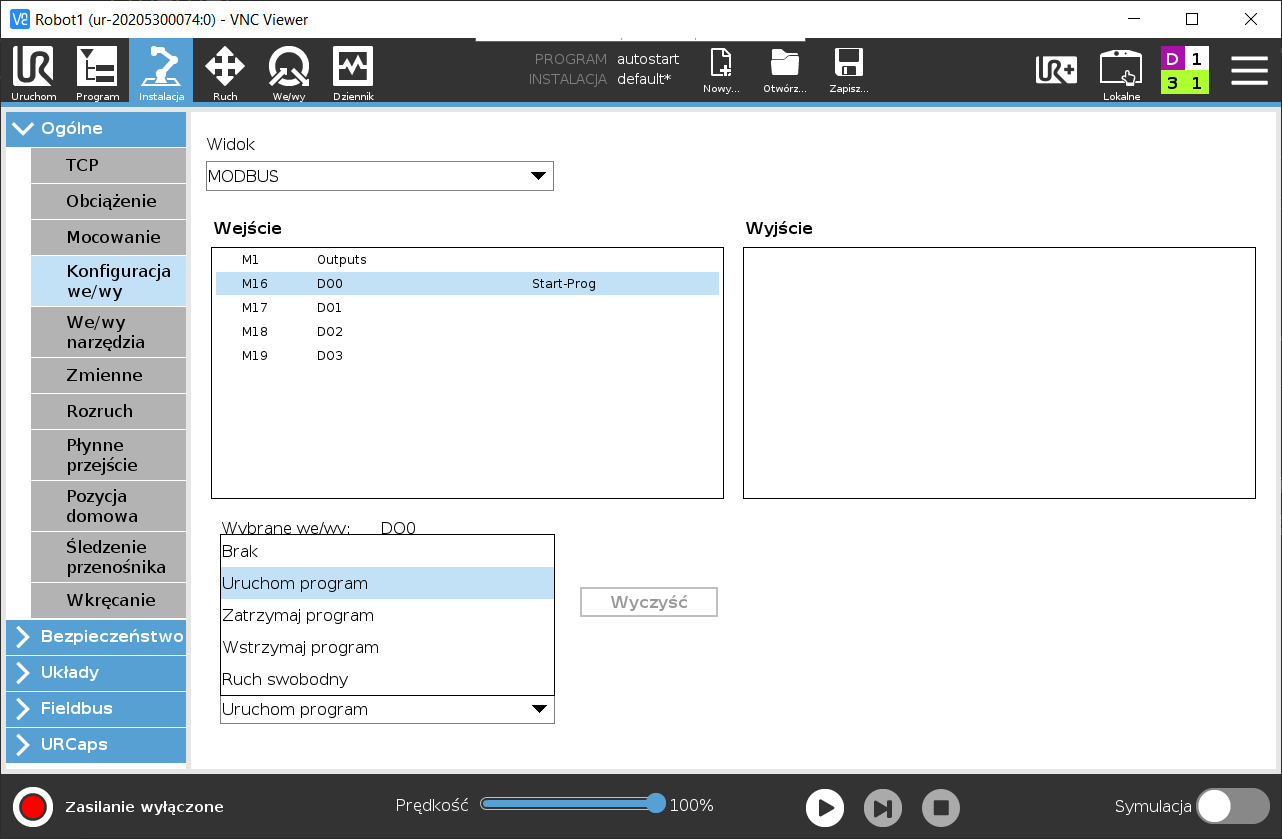Minimize the VNC Viewer window

(x=1133, y=19)
